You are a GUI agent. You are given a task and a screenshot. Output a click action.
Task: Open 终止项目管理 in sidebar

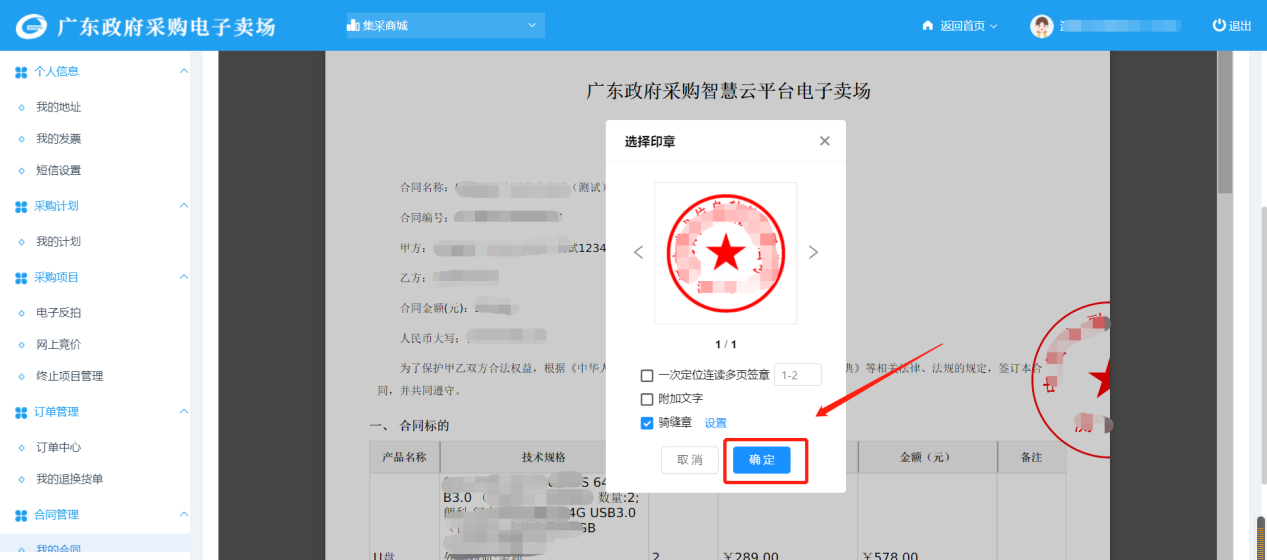69,376
